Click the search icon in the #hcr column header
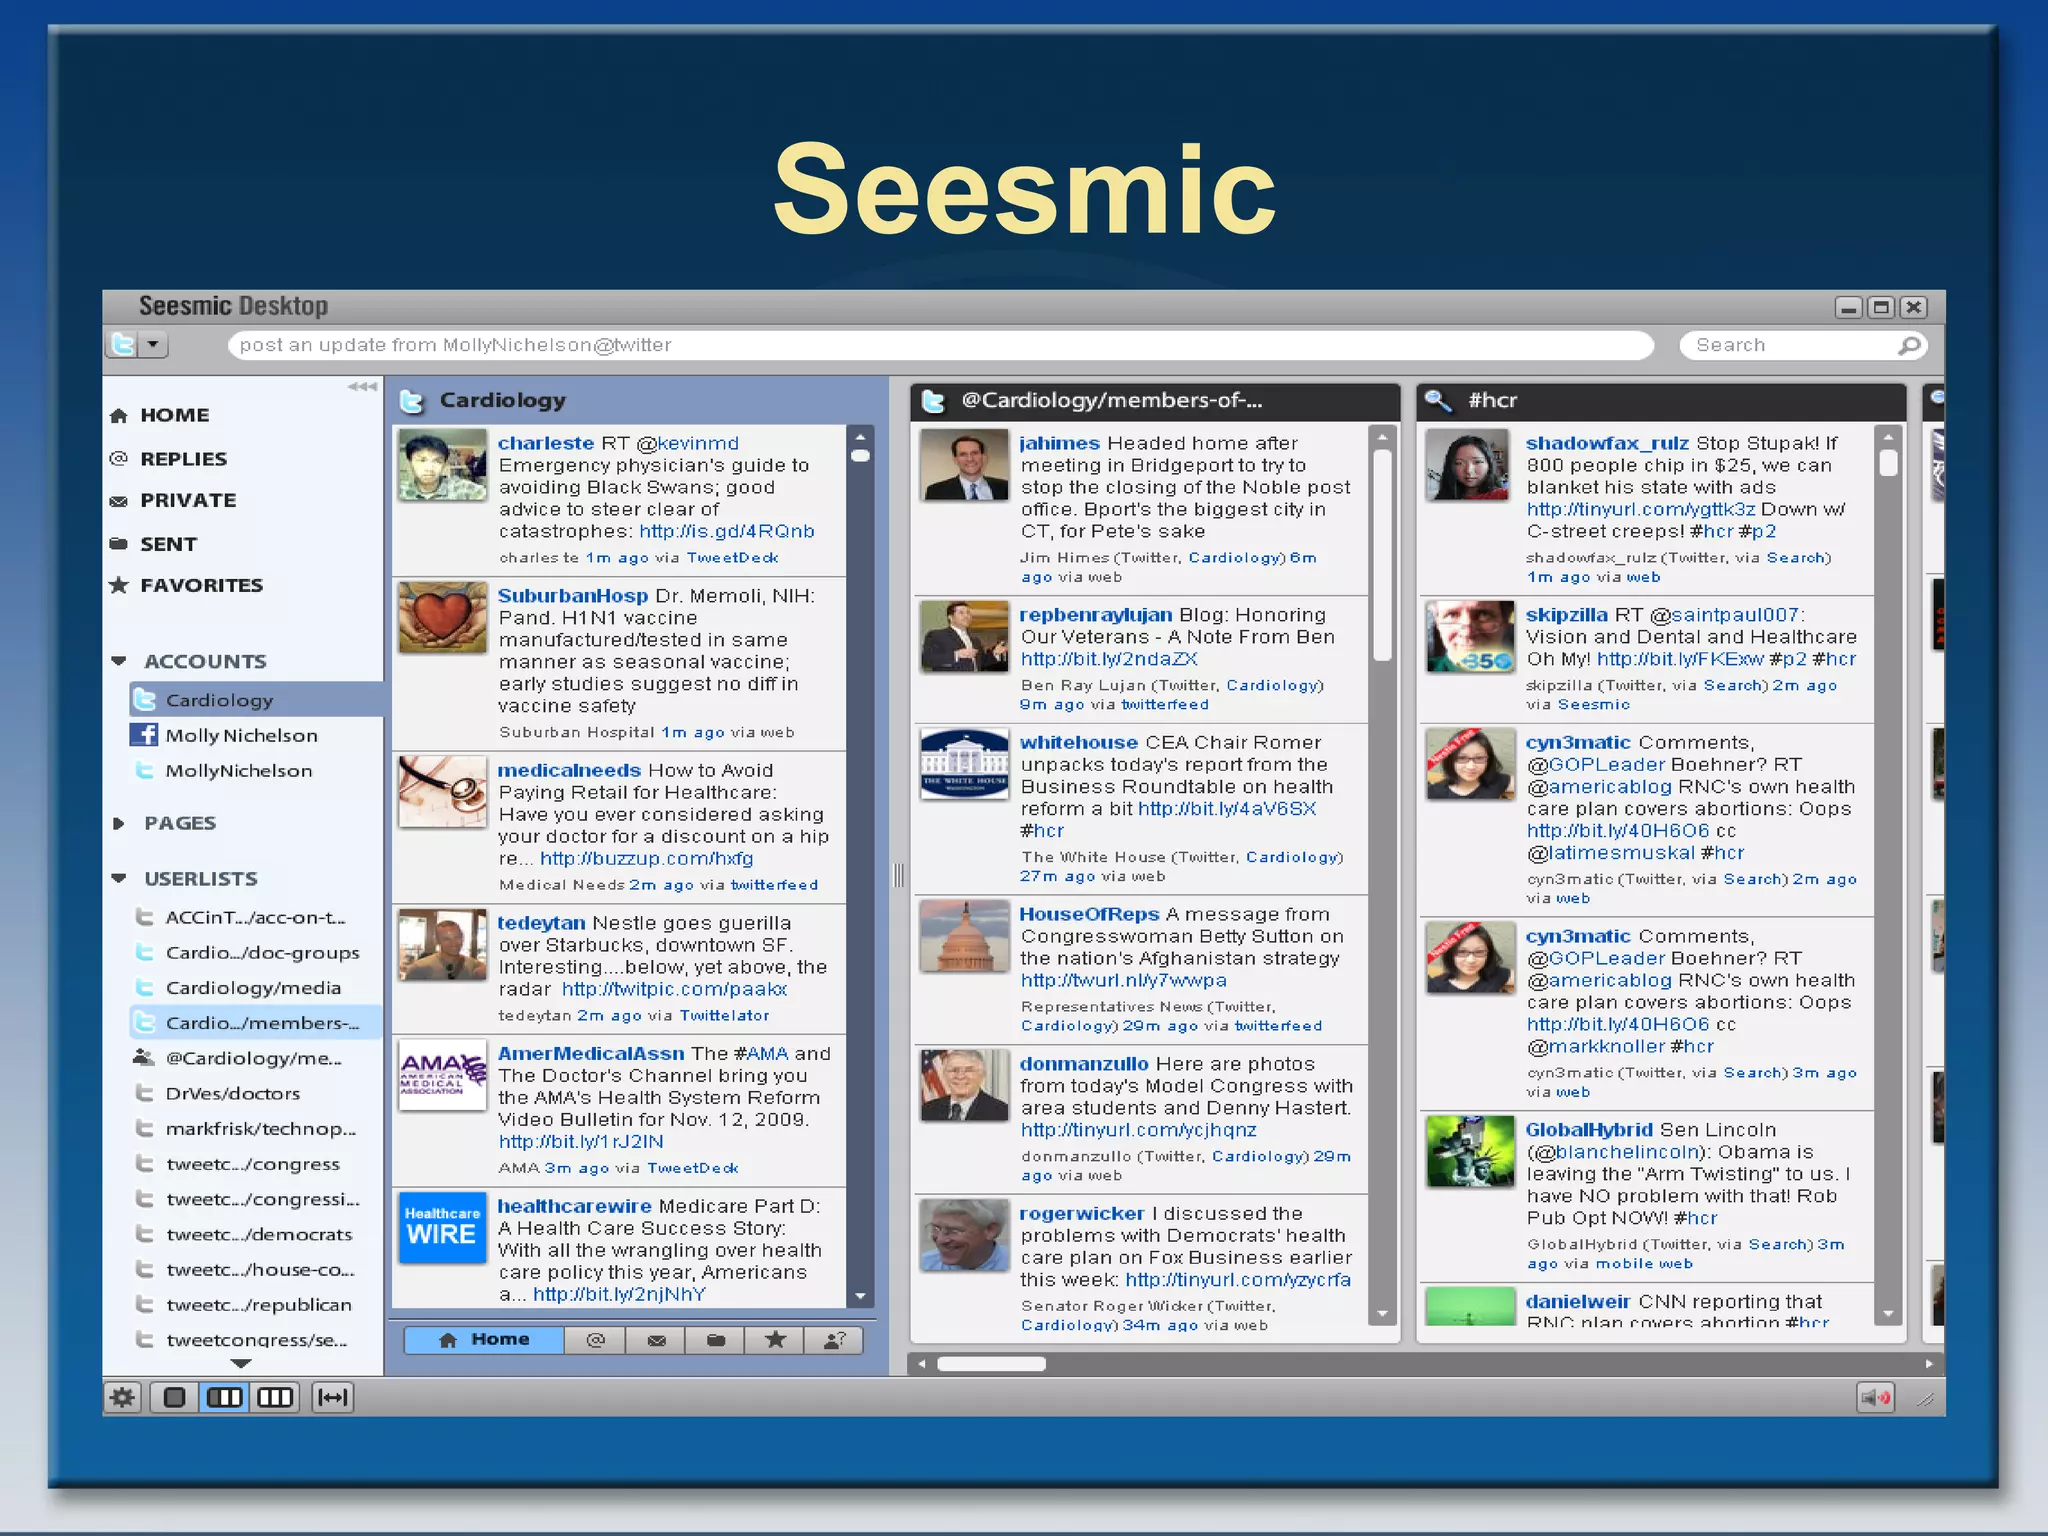 point(1438,401)
